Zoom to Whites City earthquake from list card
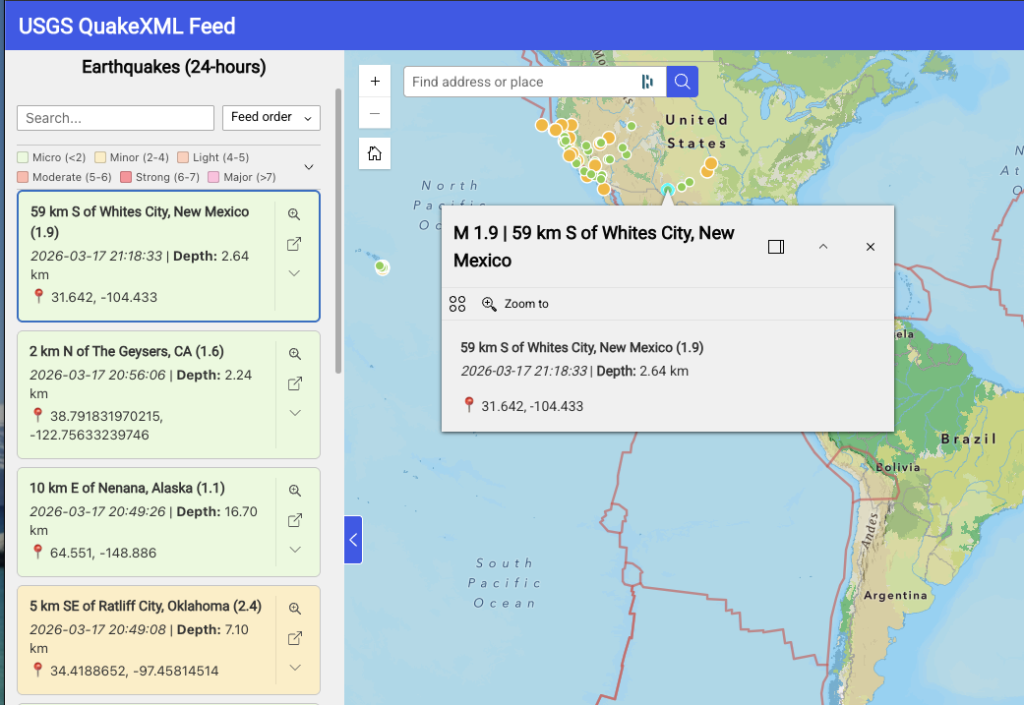Viewport: 1024px width, 705px height. (295, 215)
